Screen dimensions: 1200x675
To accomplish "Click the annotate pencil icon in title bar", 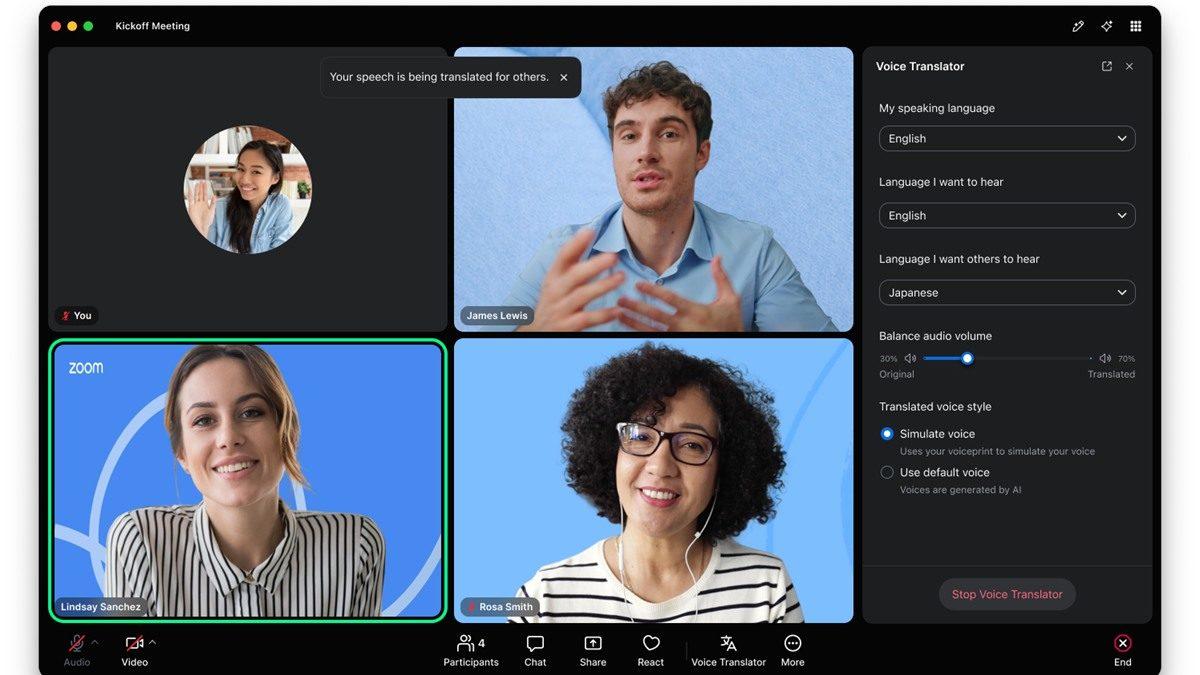I will [x=1078, y=26].
